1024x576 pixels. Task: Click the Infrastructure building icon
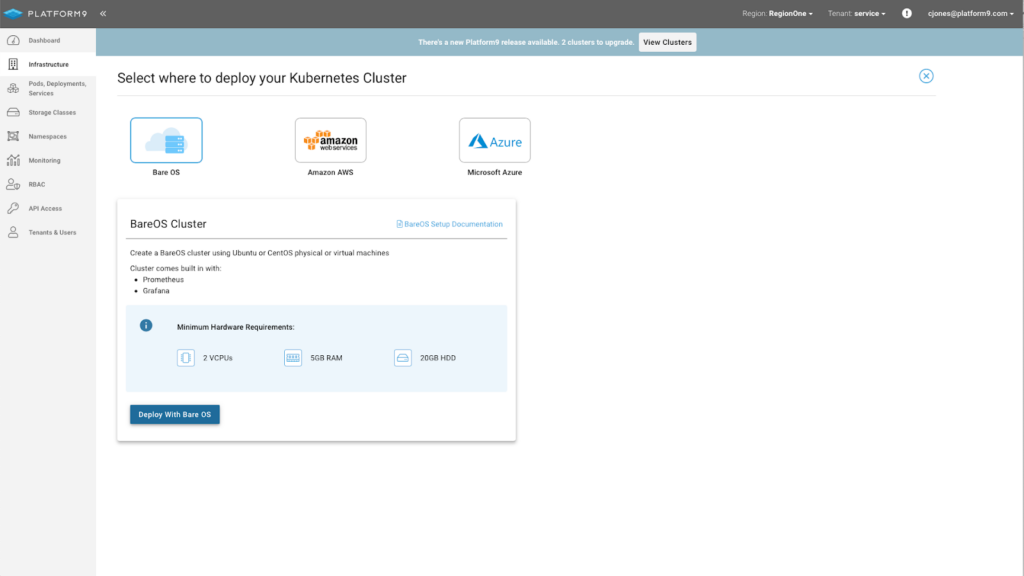pos(13,64)
